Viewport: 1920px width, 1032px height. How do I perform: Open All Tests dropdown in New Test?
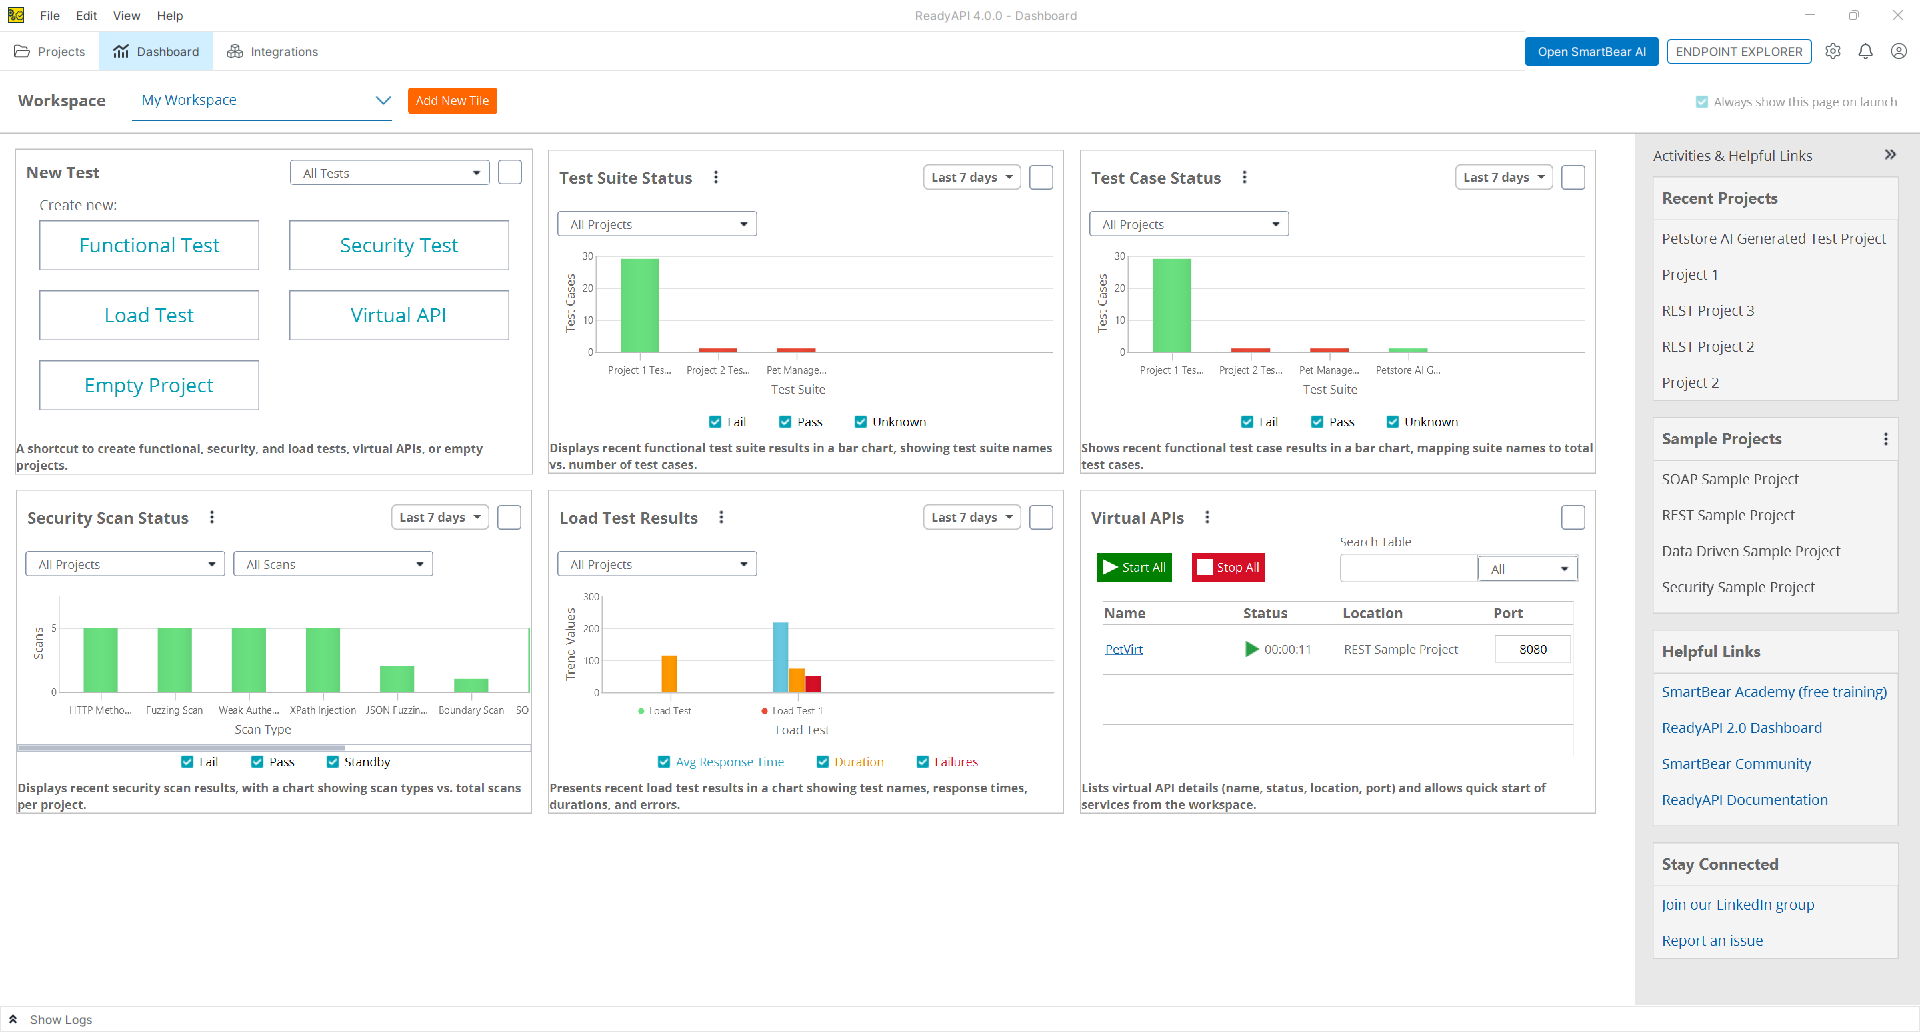click(390, 173)
